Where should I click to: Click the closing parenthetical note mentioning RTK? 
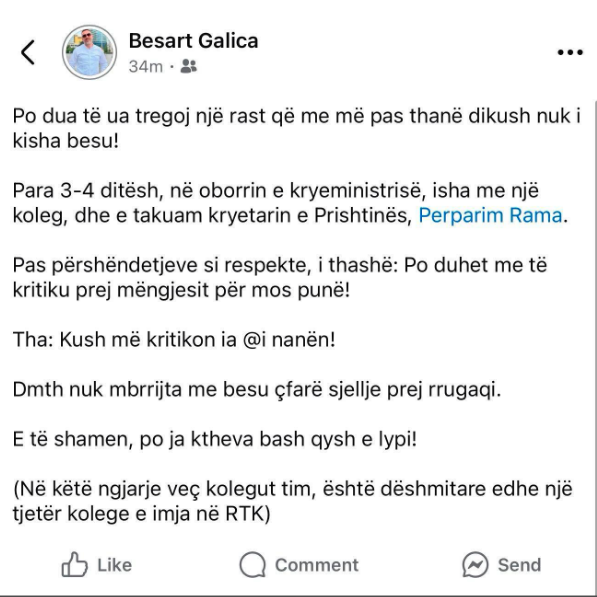coord(292,501)
